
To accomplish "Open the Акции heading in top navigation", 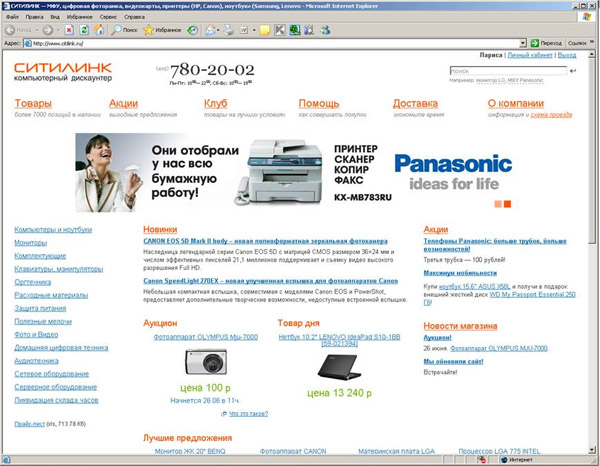I will [123, 103].
